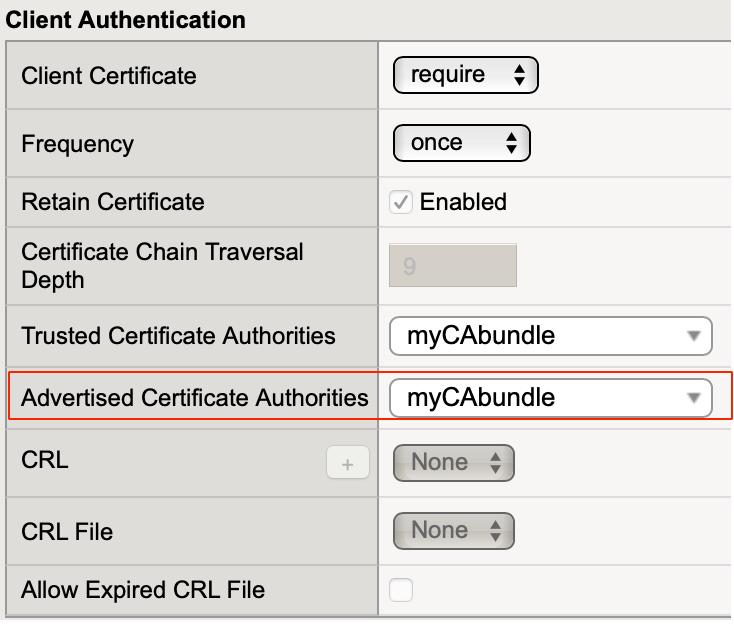The height and width of the screenshot is (624, 734).
Task: Open the CRL None dropdown
Action: (x=453, y=462)
